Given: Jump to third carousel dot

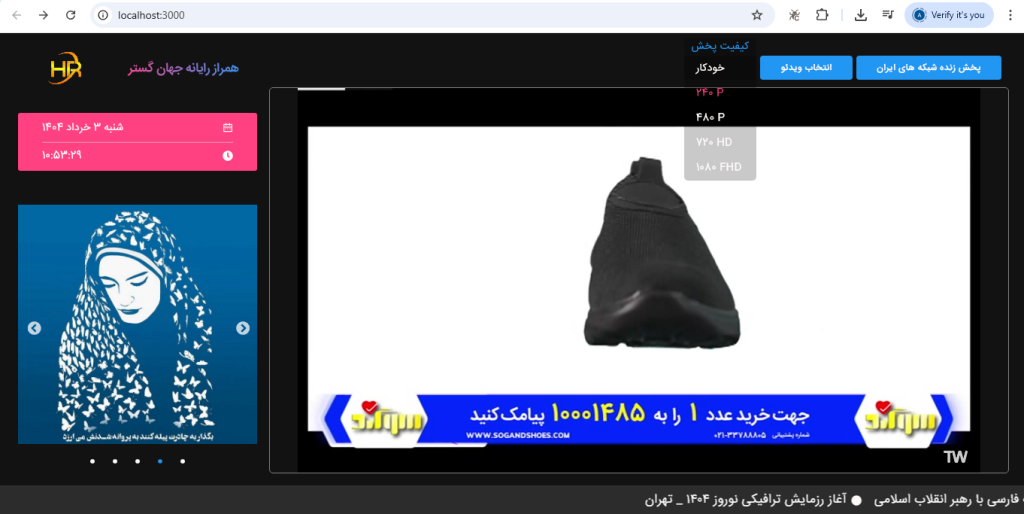Looking at the screenshot, I should click(137, 461).
